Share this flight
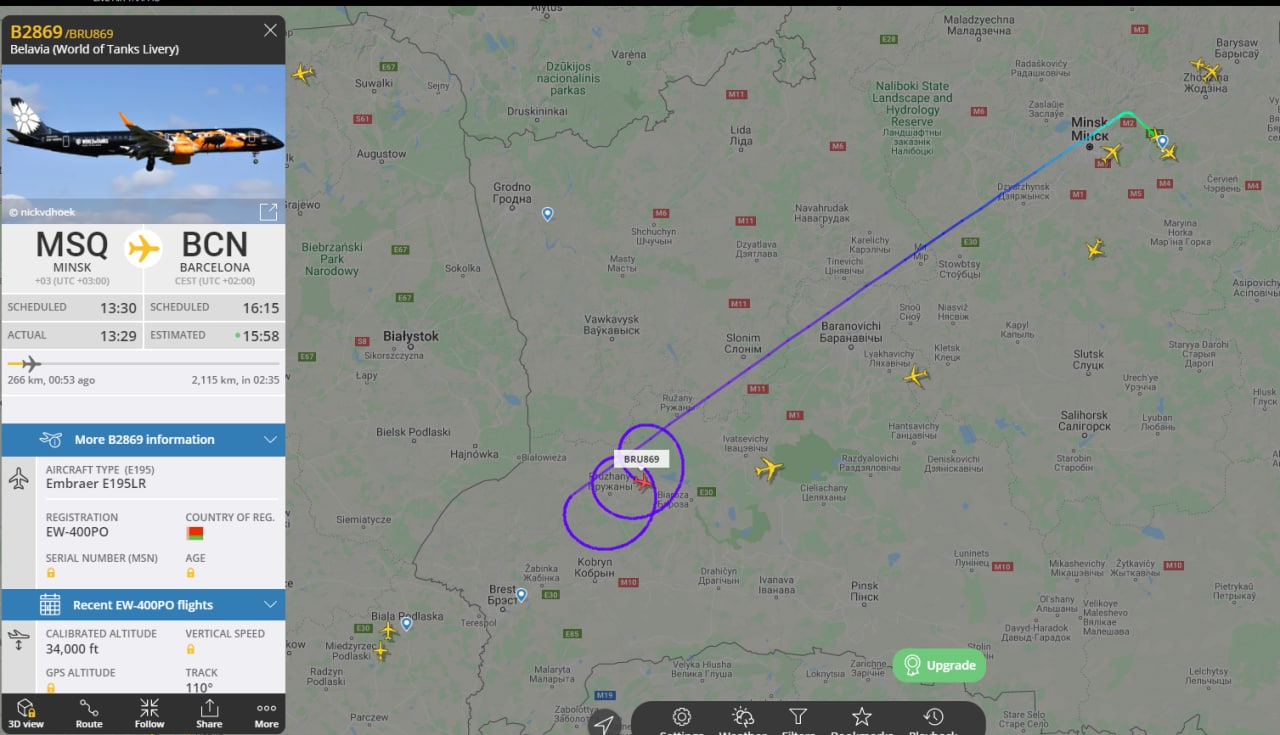The image size is (1280, 735). 209,713
